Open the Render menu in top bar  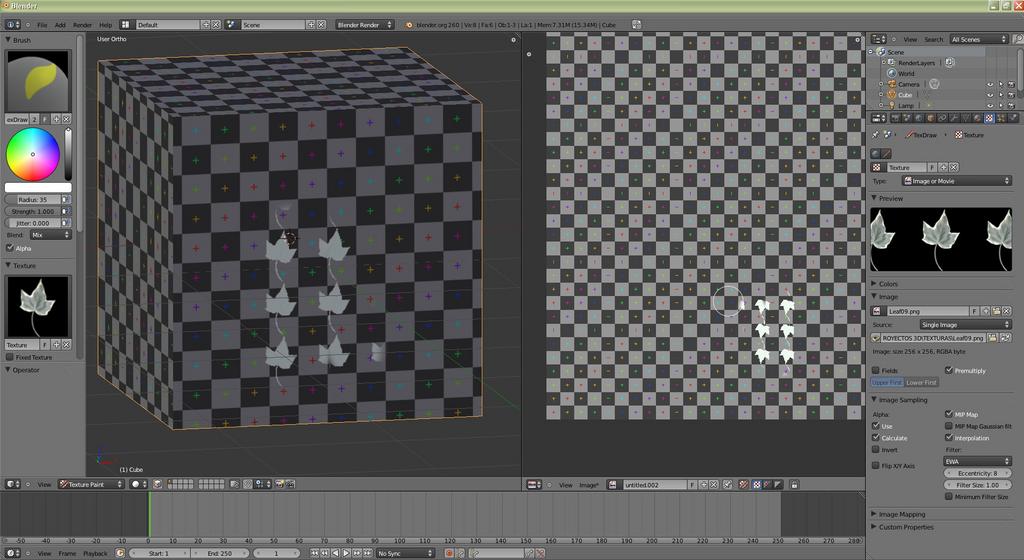click(82, 25)
